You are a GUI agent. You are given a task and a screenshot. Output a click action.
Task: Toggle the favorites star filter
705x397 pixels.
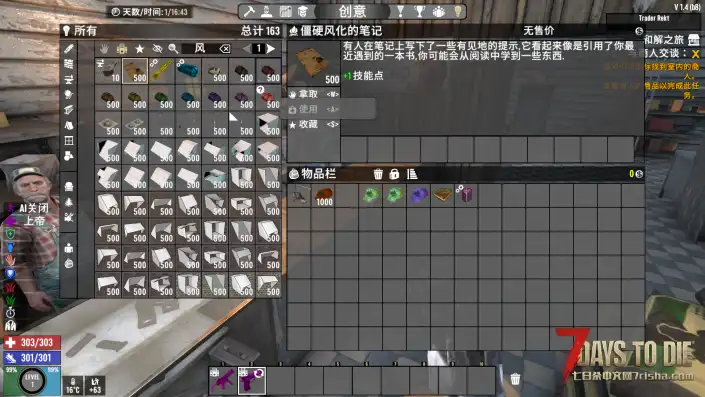point(140,49)
